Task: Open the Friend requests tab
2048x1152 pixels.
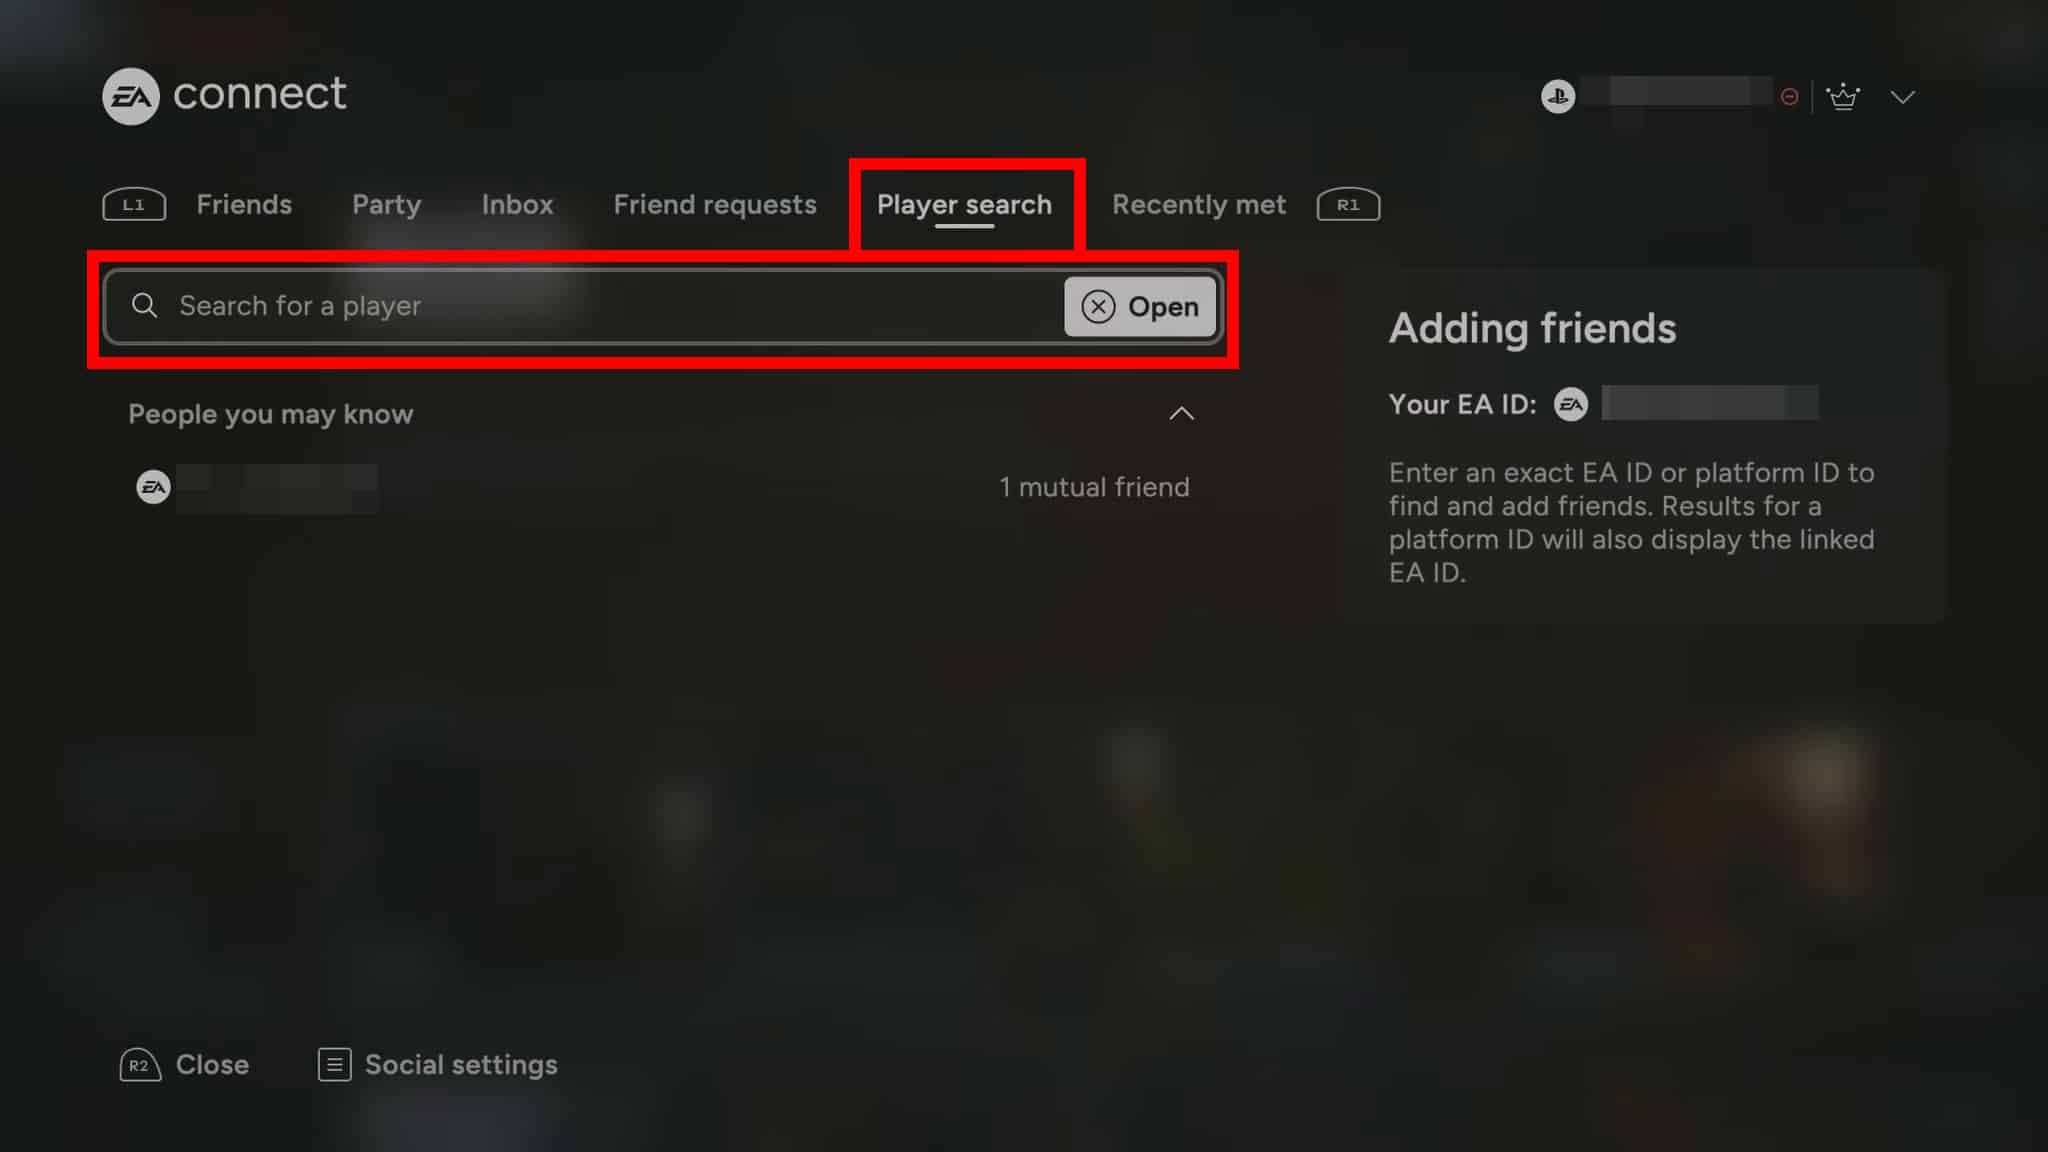Action: [x=715, y=204]
